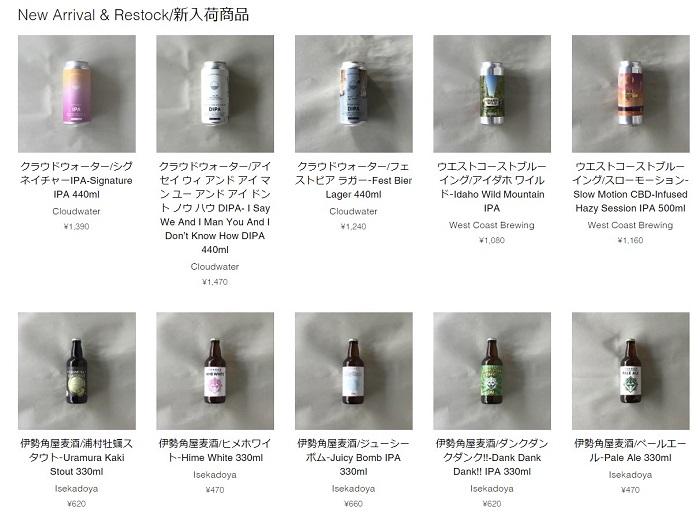The height and width of the screenshot is (514, 700).
Task: Open the Cloudwater Signature IPA can photo
Action: (x=77, y=94)
